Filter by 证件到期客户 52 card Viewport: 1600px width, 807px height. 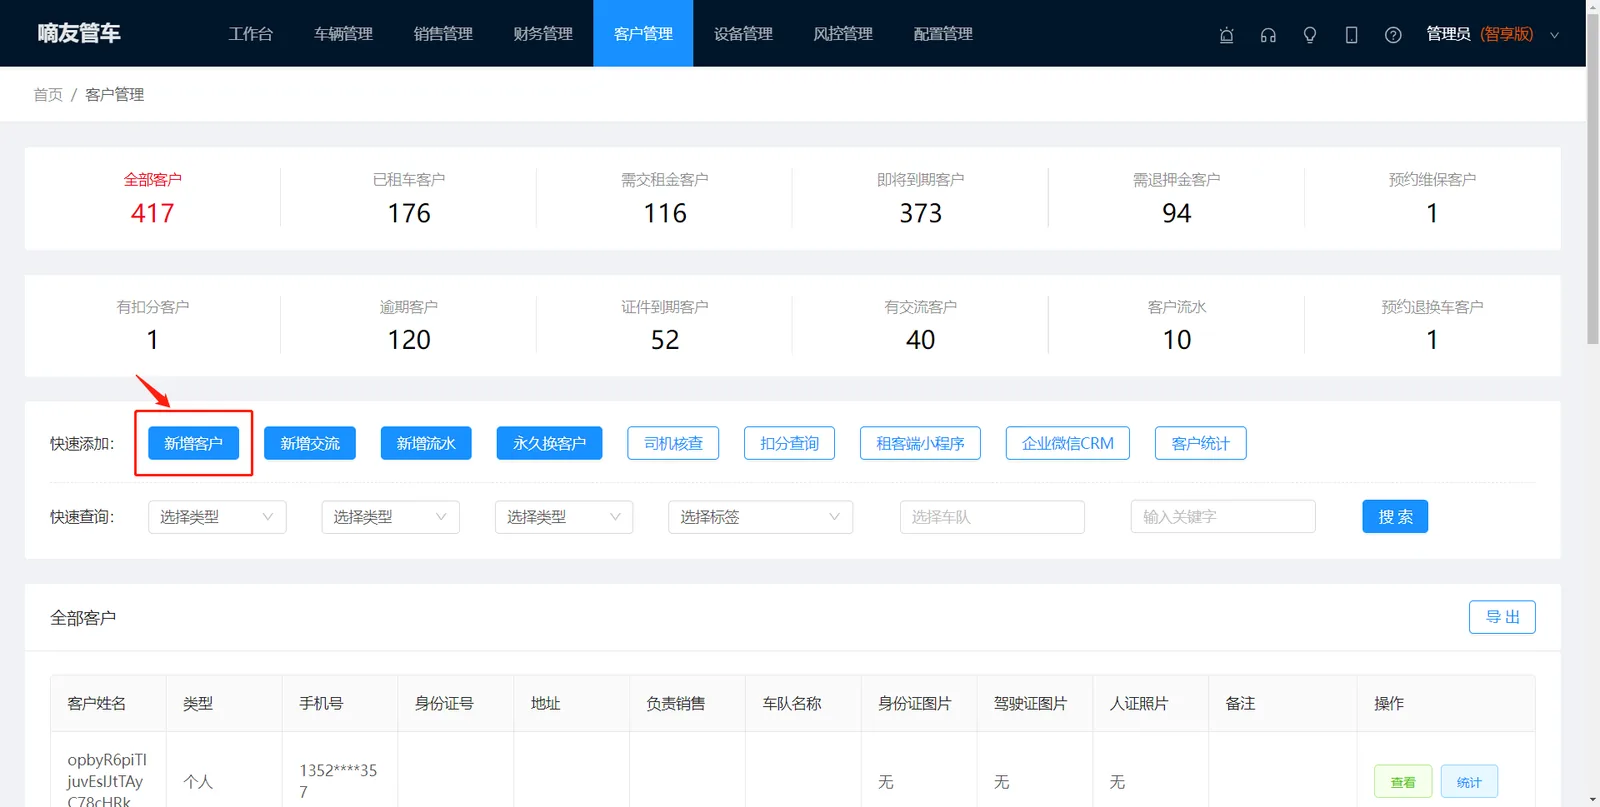(665, 325)
